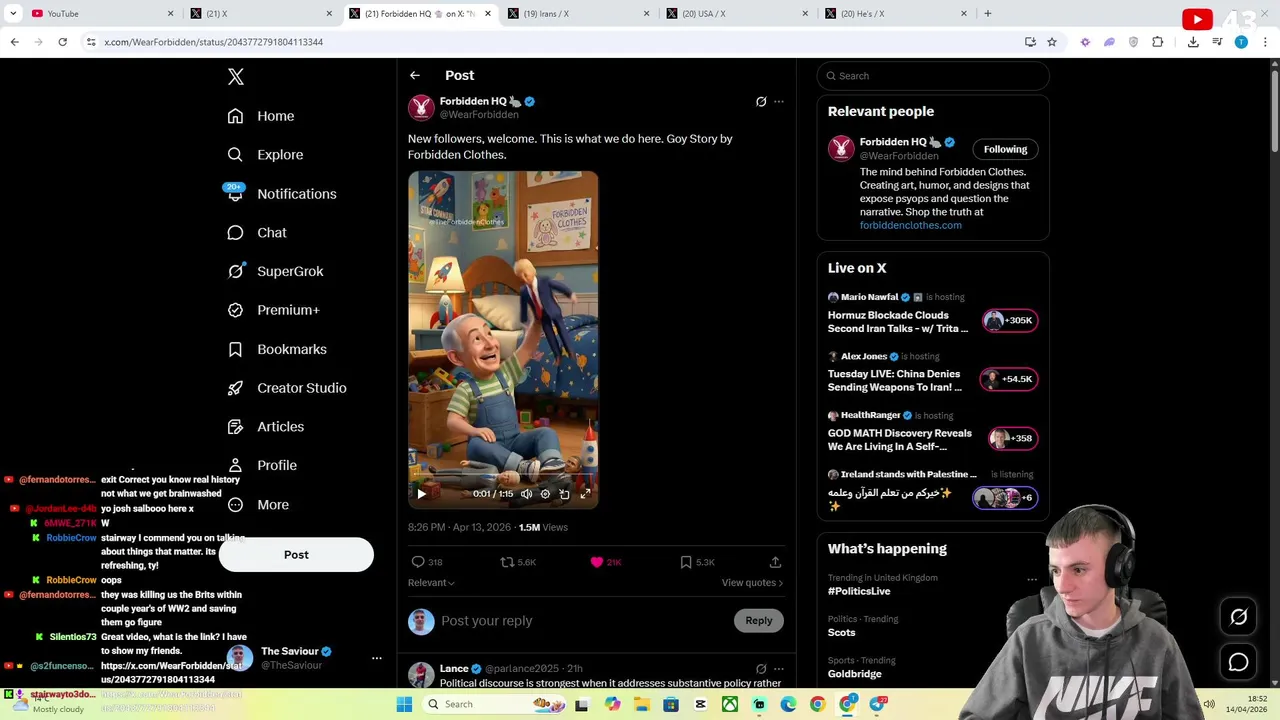Open Chrome downloads icon
The height and width of the screenshot is (720, 1280).
tap(1193, 42)
